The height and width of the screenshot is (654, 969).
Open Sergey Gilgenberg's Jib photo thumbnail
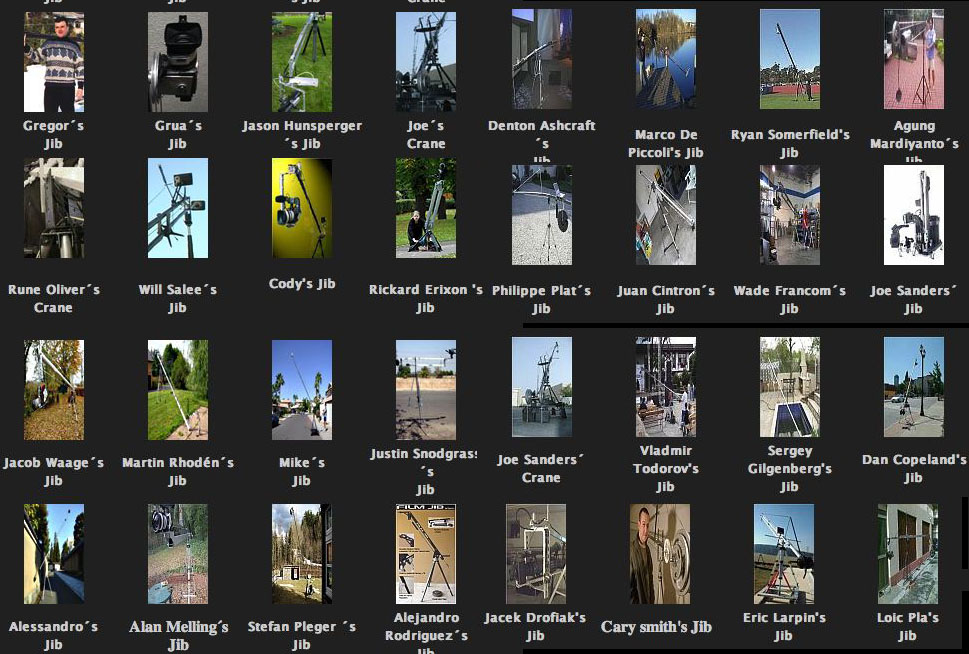[x=790, y=387]
